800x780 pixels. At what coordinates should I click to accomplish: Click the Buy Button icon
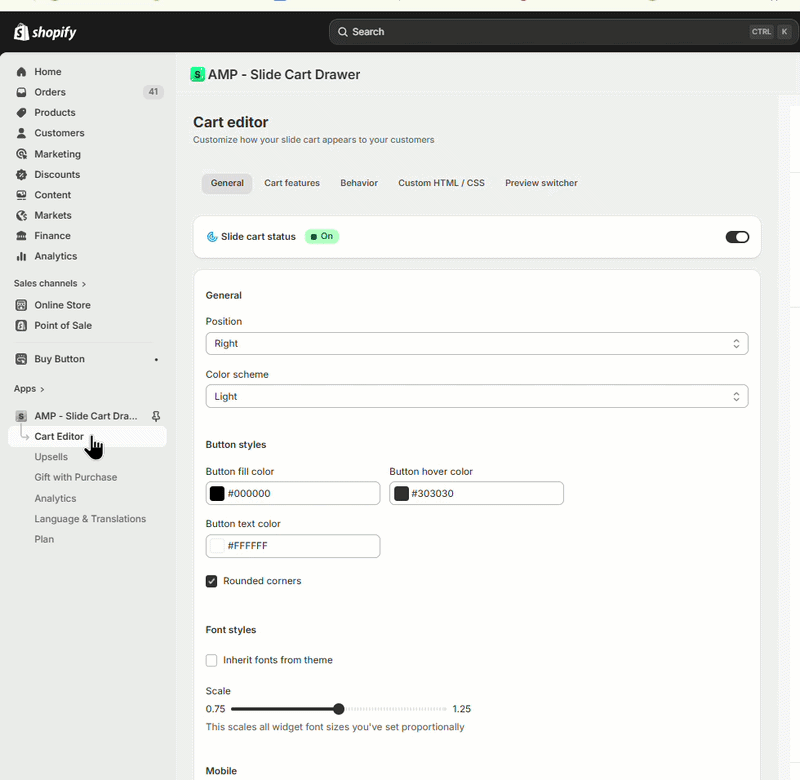click(x=21, y=359)
